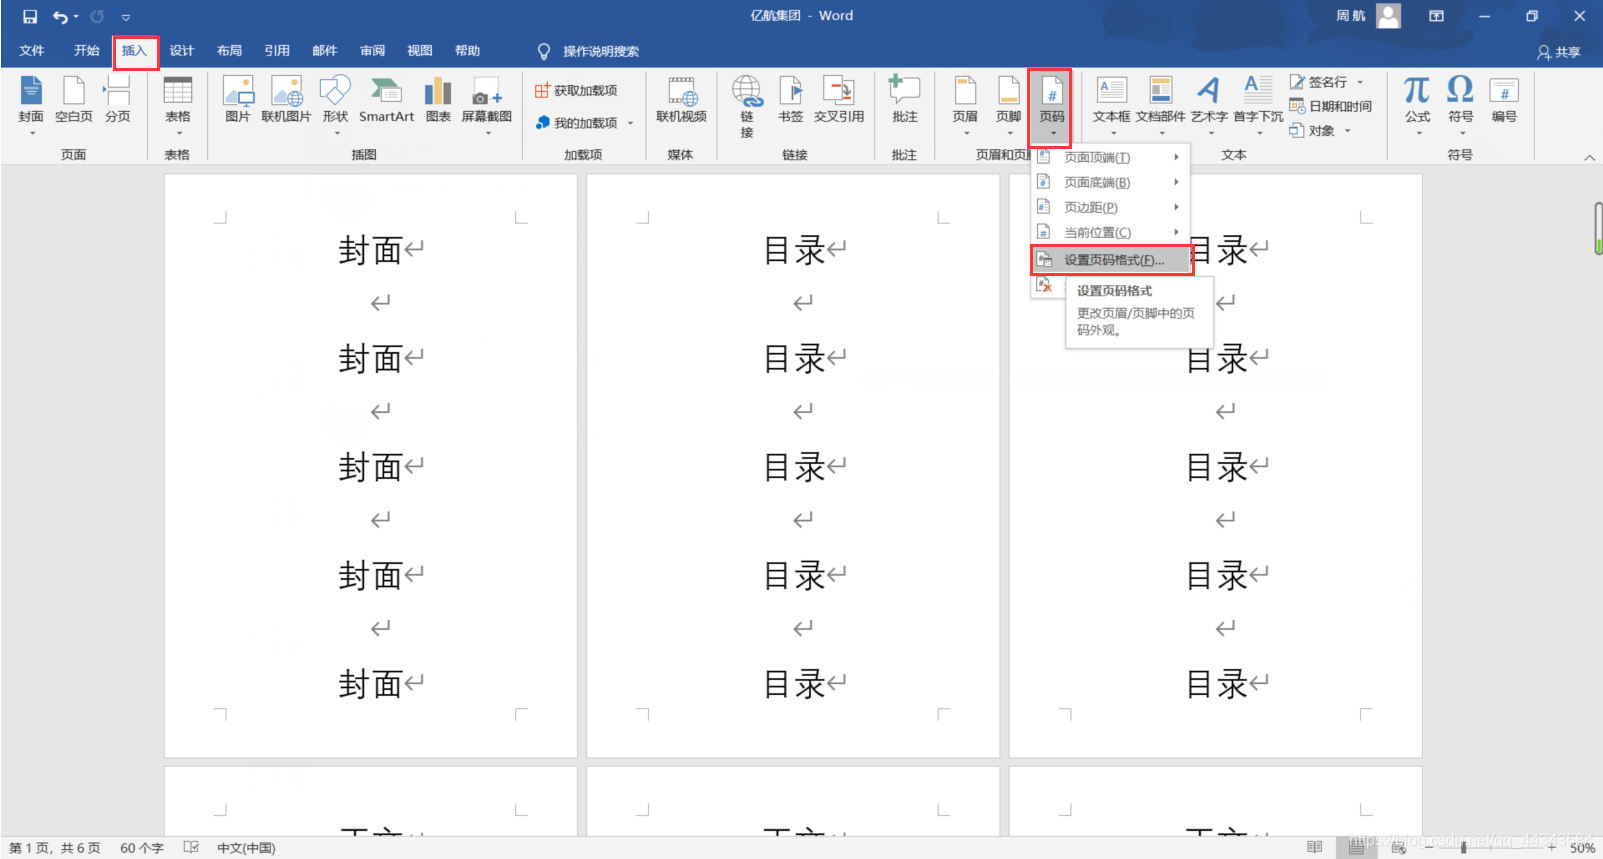Insert Date and Time (日期和时间)
This screenshot has width=1603, height=859.
(x=1331, y=106)
